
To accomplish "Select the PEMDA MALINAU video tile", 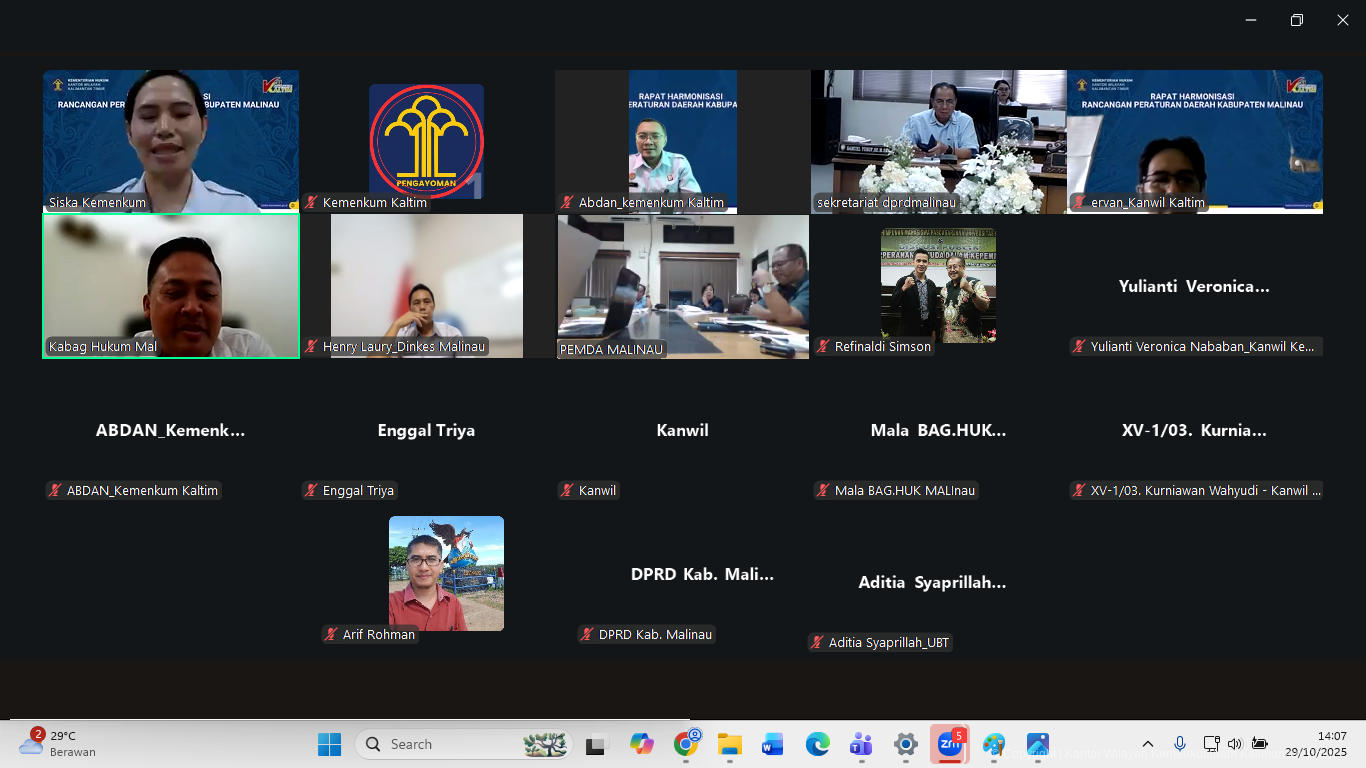I will point(683,286).
